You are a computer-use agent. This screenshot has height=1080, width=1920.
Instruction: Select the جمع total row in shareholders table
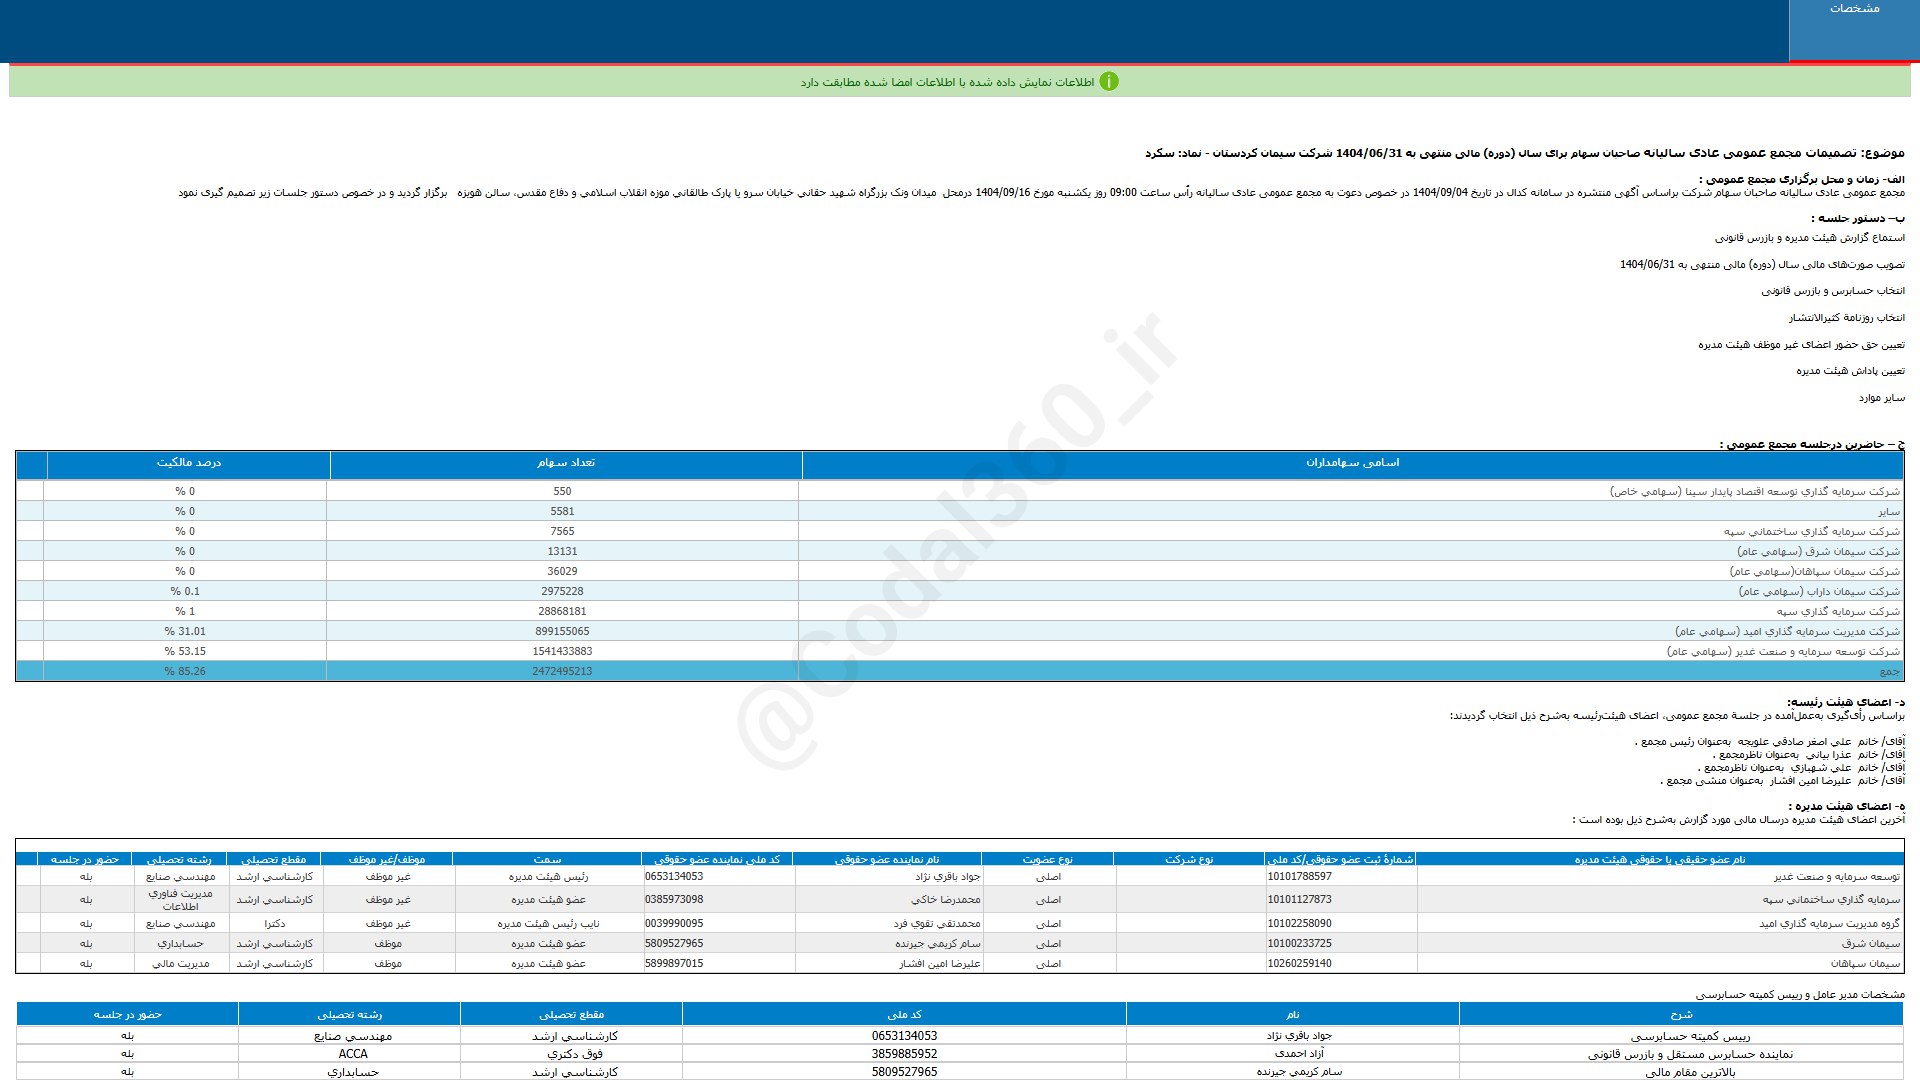pyautogui.click(x=1888, y=672)
